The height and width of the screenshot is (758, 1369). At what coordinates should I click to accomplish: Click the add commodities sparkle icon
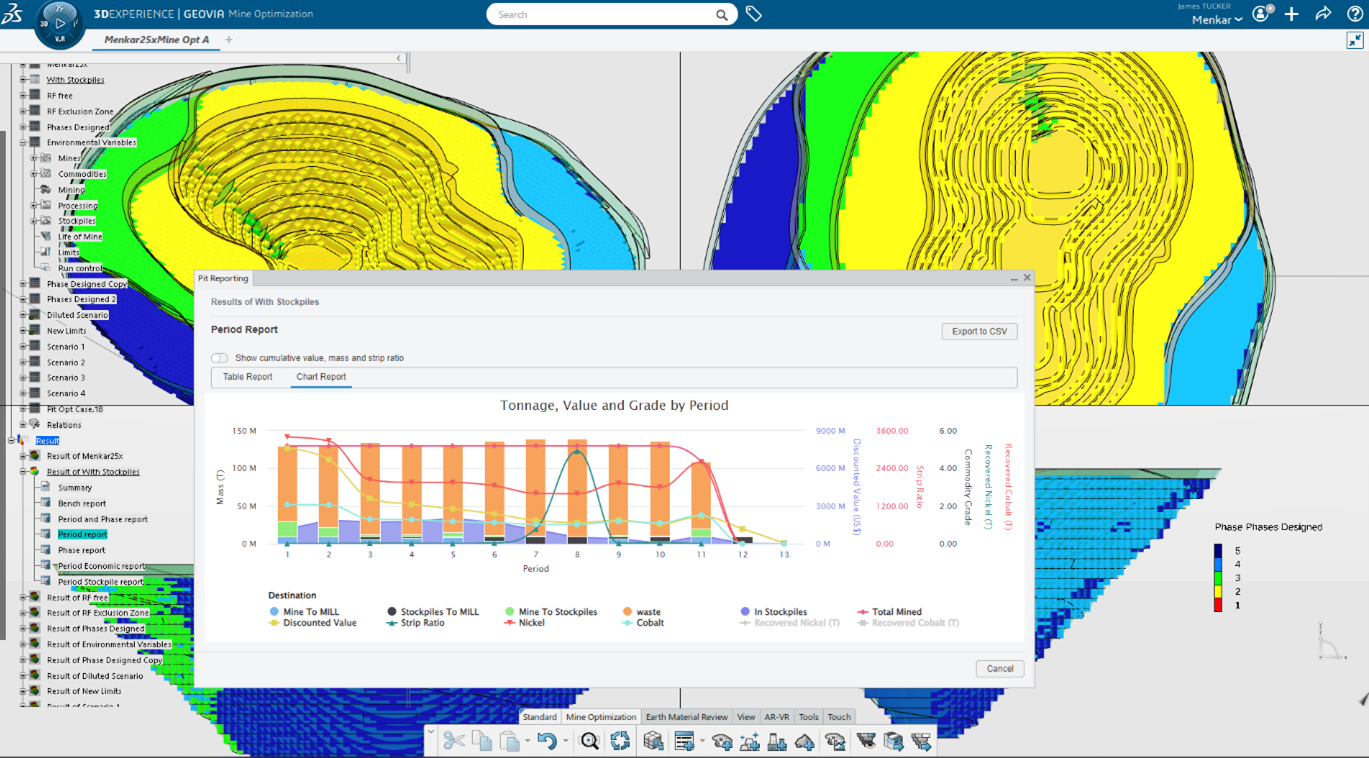(750, 741)
